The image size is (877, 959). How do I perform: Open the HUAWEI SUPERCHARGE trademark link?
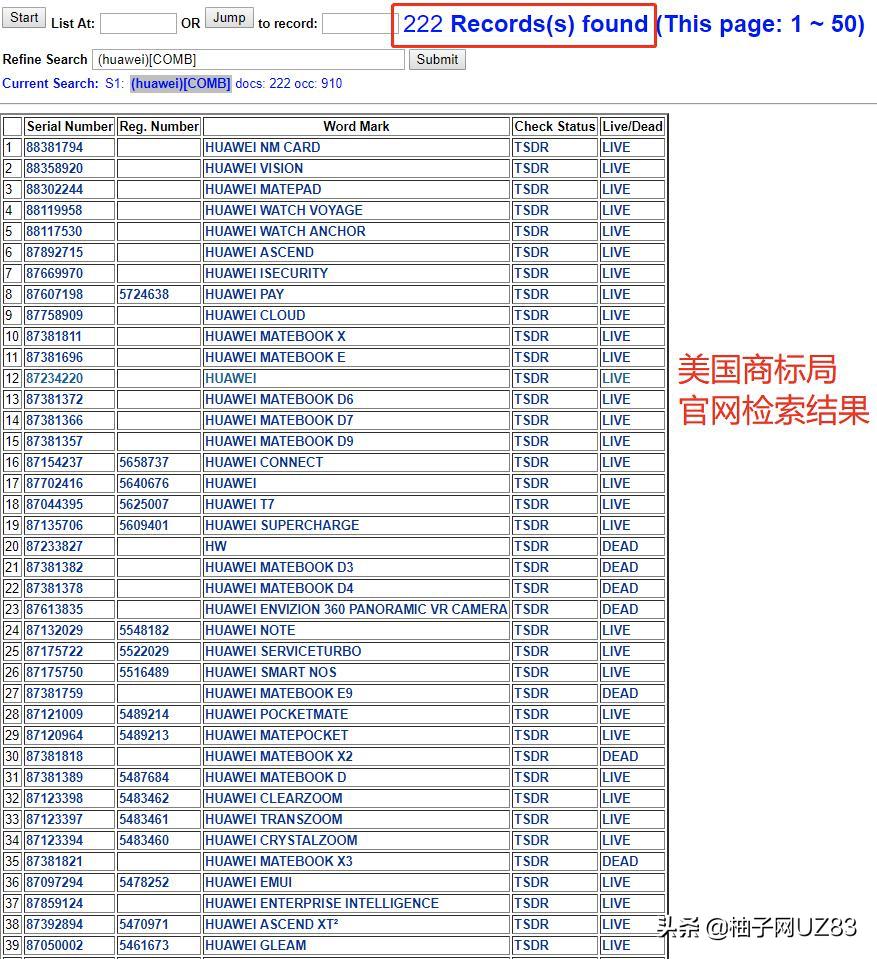[x=282, y=525]
